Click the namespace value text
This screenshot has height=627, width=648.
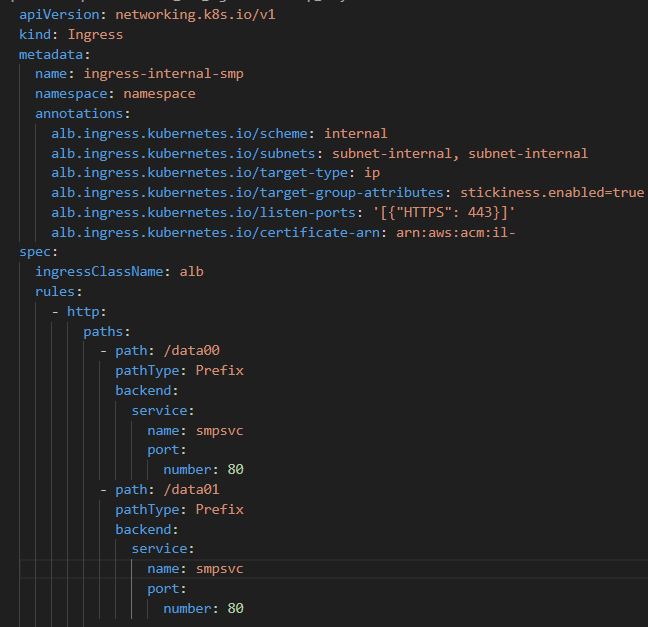(160, 94)
